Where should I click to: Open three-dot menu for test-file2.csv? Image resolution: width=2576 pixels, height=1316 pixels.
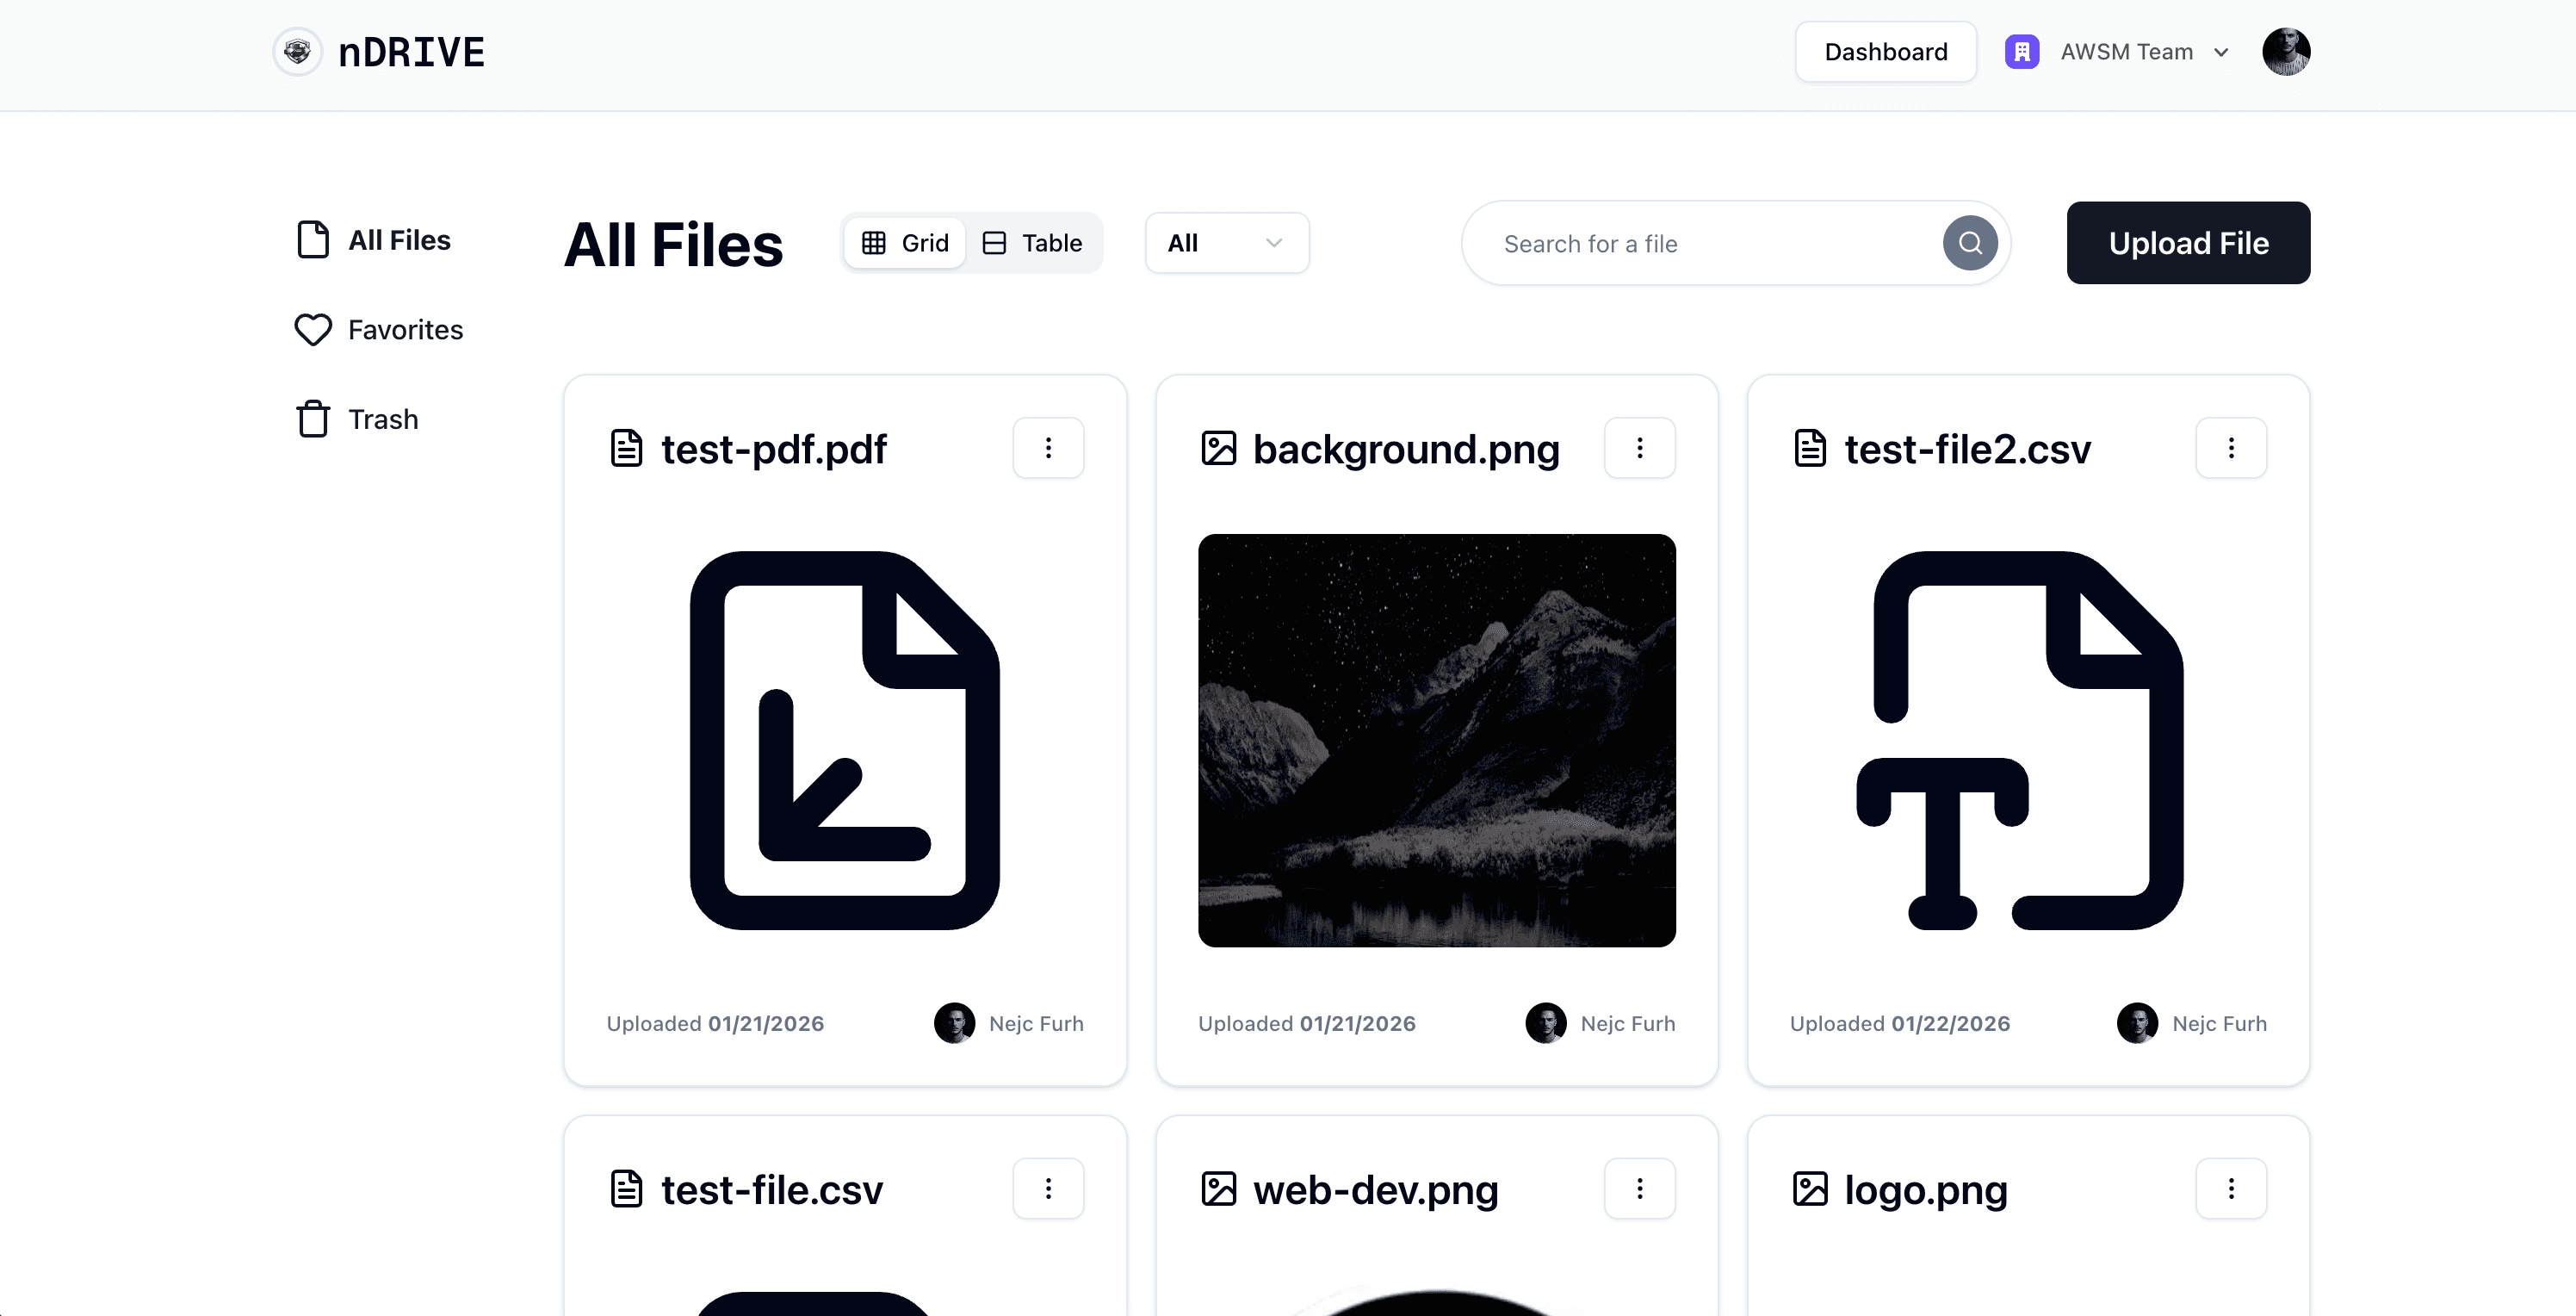point(2230,448)
